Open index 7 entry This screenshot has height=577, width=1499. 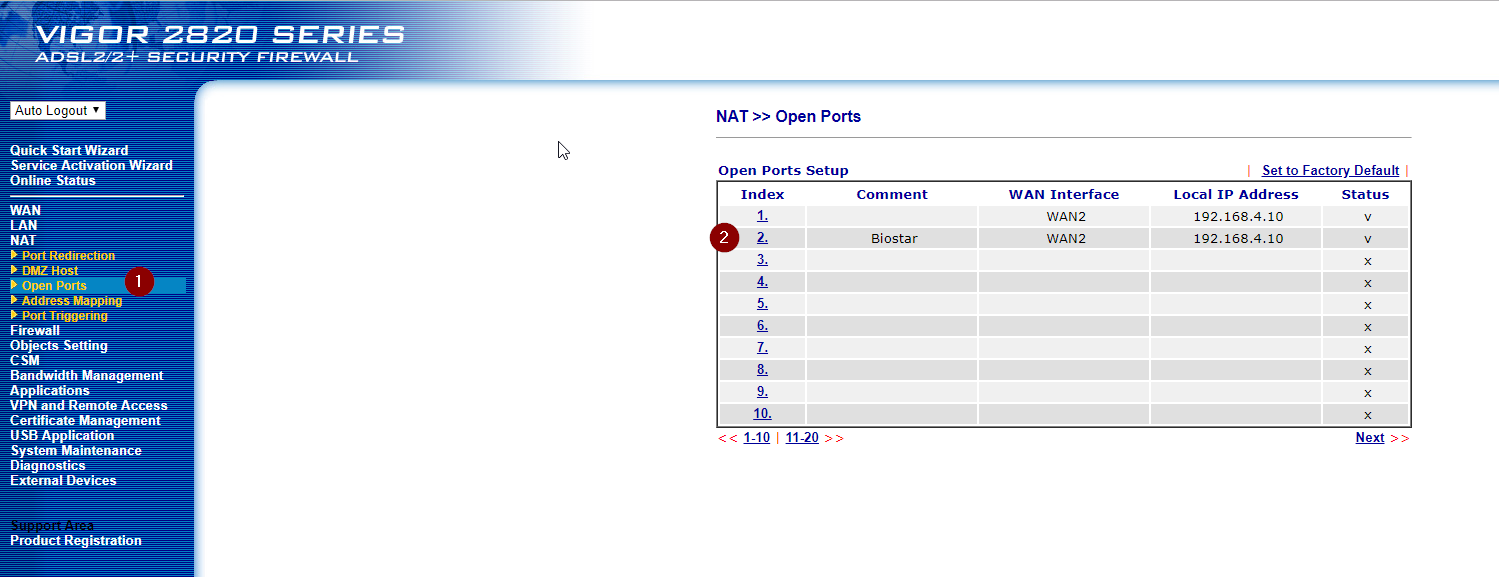pyautogui.click(x=762, y=348)
